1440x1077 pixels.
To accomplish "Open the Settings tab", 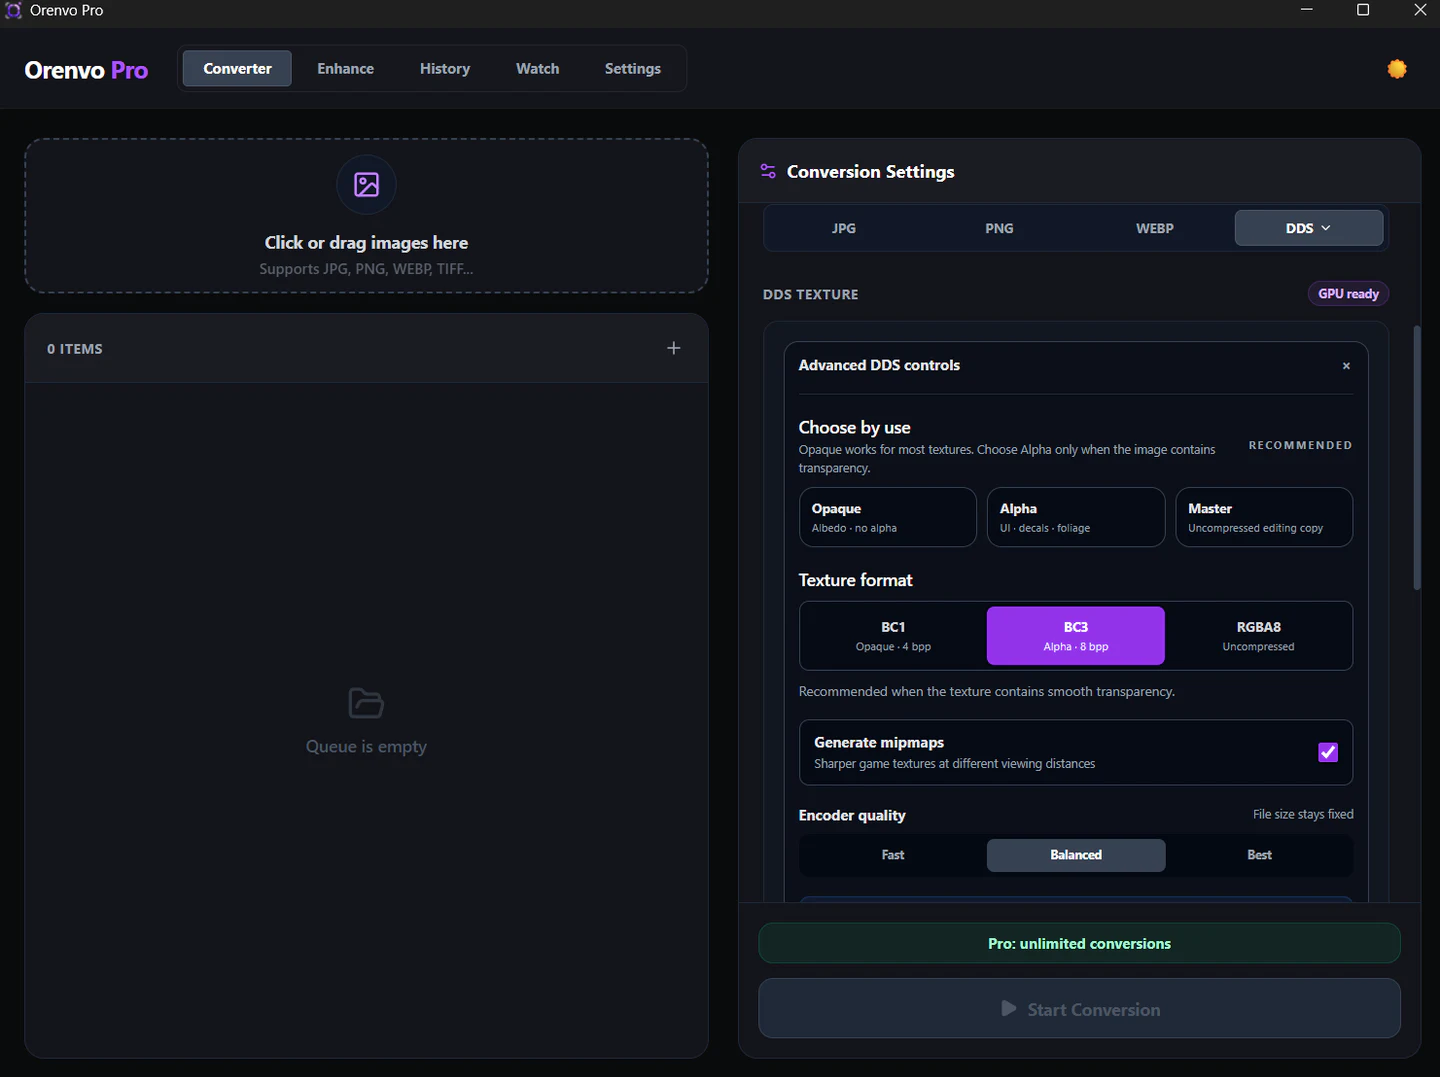I will click(x=633, y=69).
